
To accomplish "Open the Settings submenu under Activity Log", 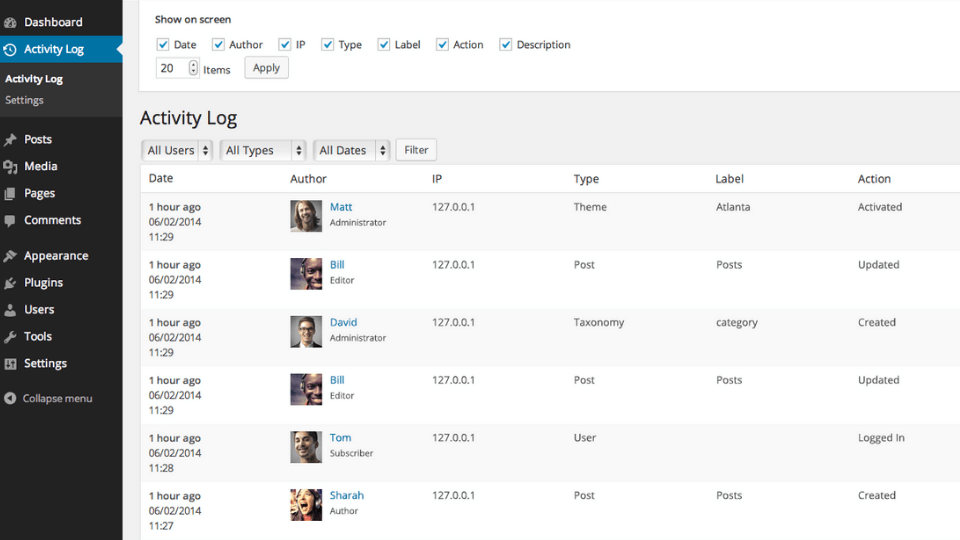I will (x=24, y=100).
